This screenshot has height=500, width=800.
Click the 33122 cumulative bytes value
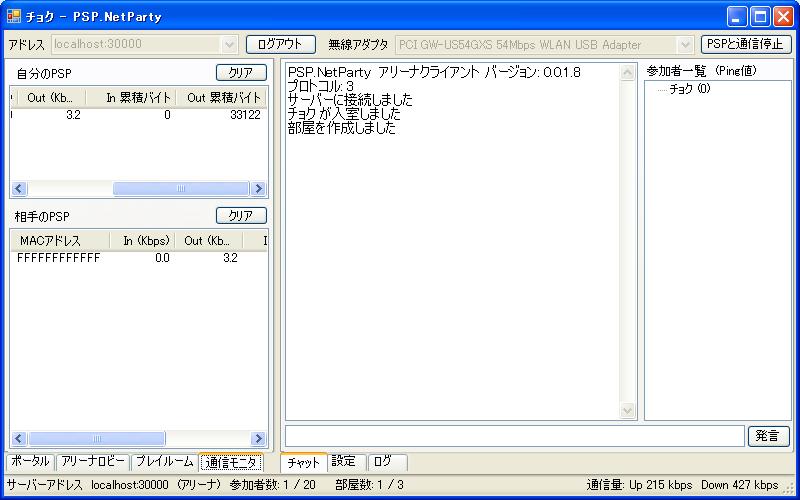point(245,115)
